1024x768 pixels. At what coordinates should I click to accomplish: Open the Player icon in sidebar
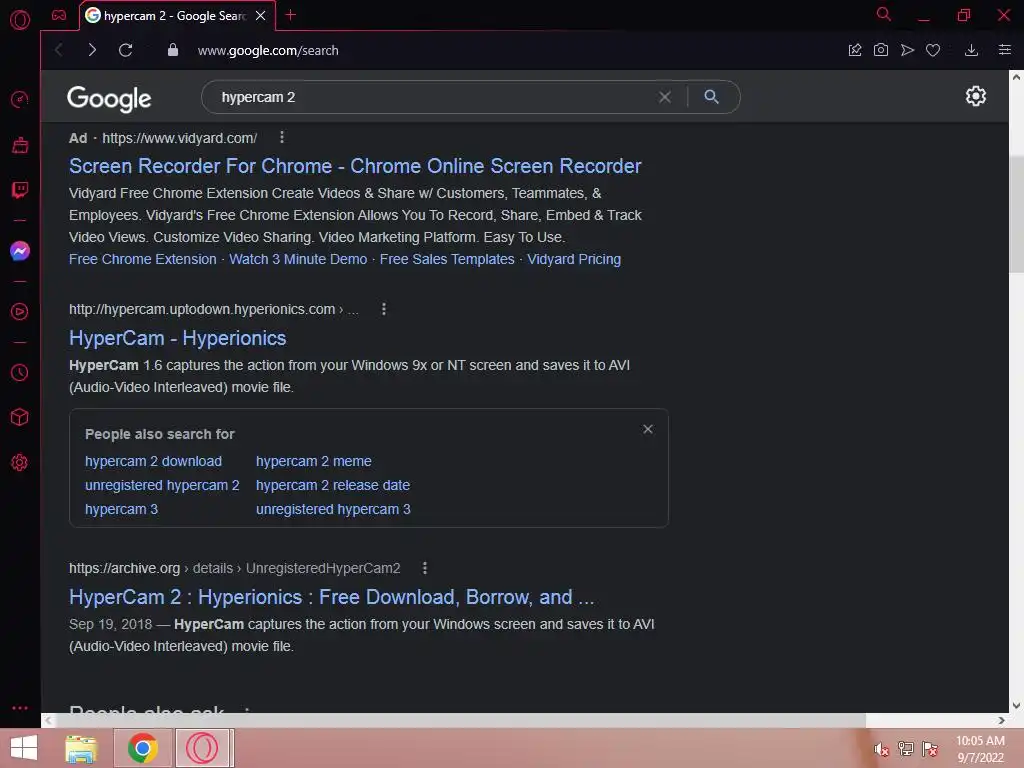click(x=20, y=312)
